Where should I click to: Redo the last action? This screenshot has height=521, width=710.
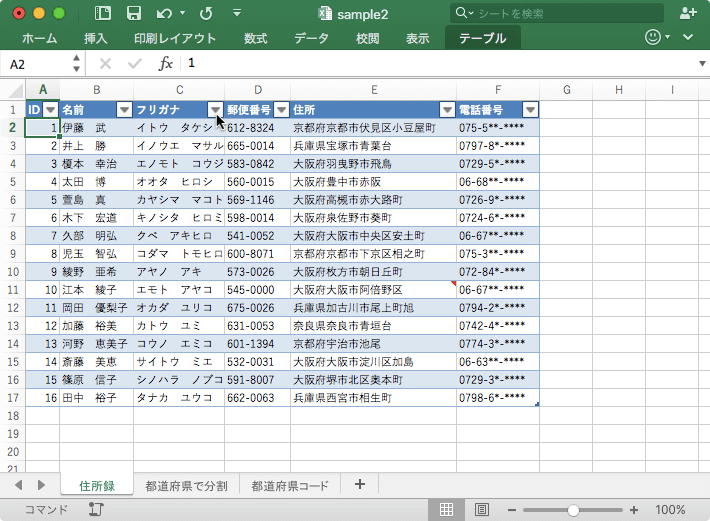coord(206,14)
